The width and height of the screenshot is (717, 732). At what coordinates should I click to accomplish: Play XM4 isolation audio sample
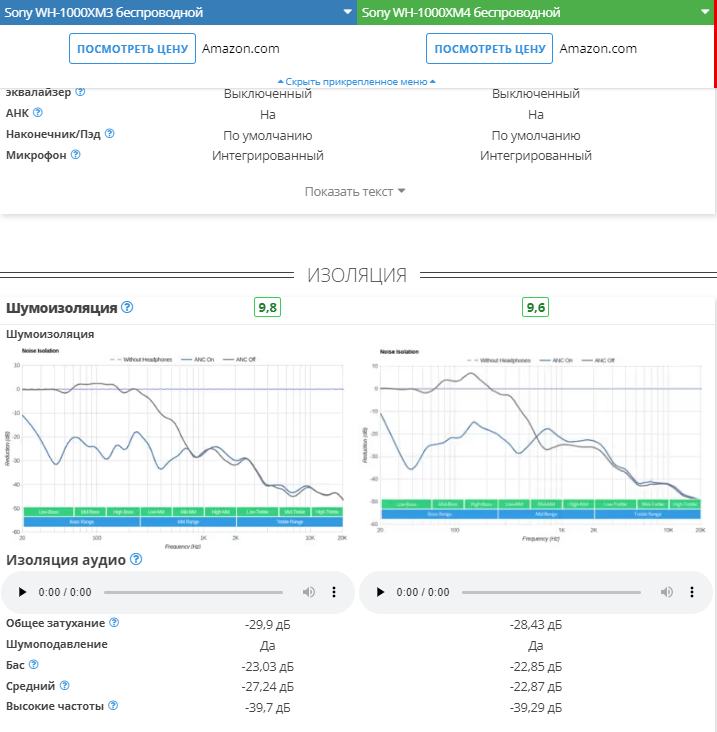point(380,592)
